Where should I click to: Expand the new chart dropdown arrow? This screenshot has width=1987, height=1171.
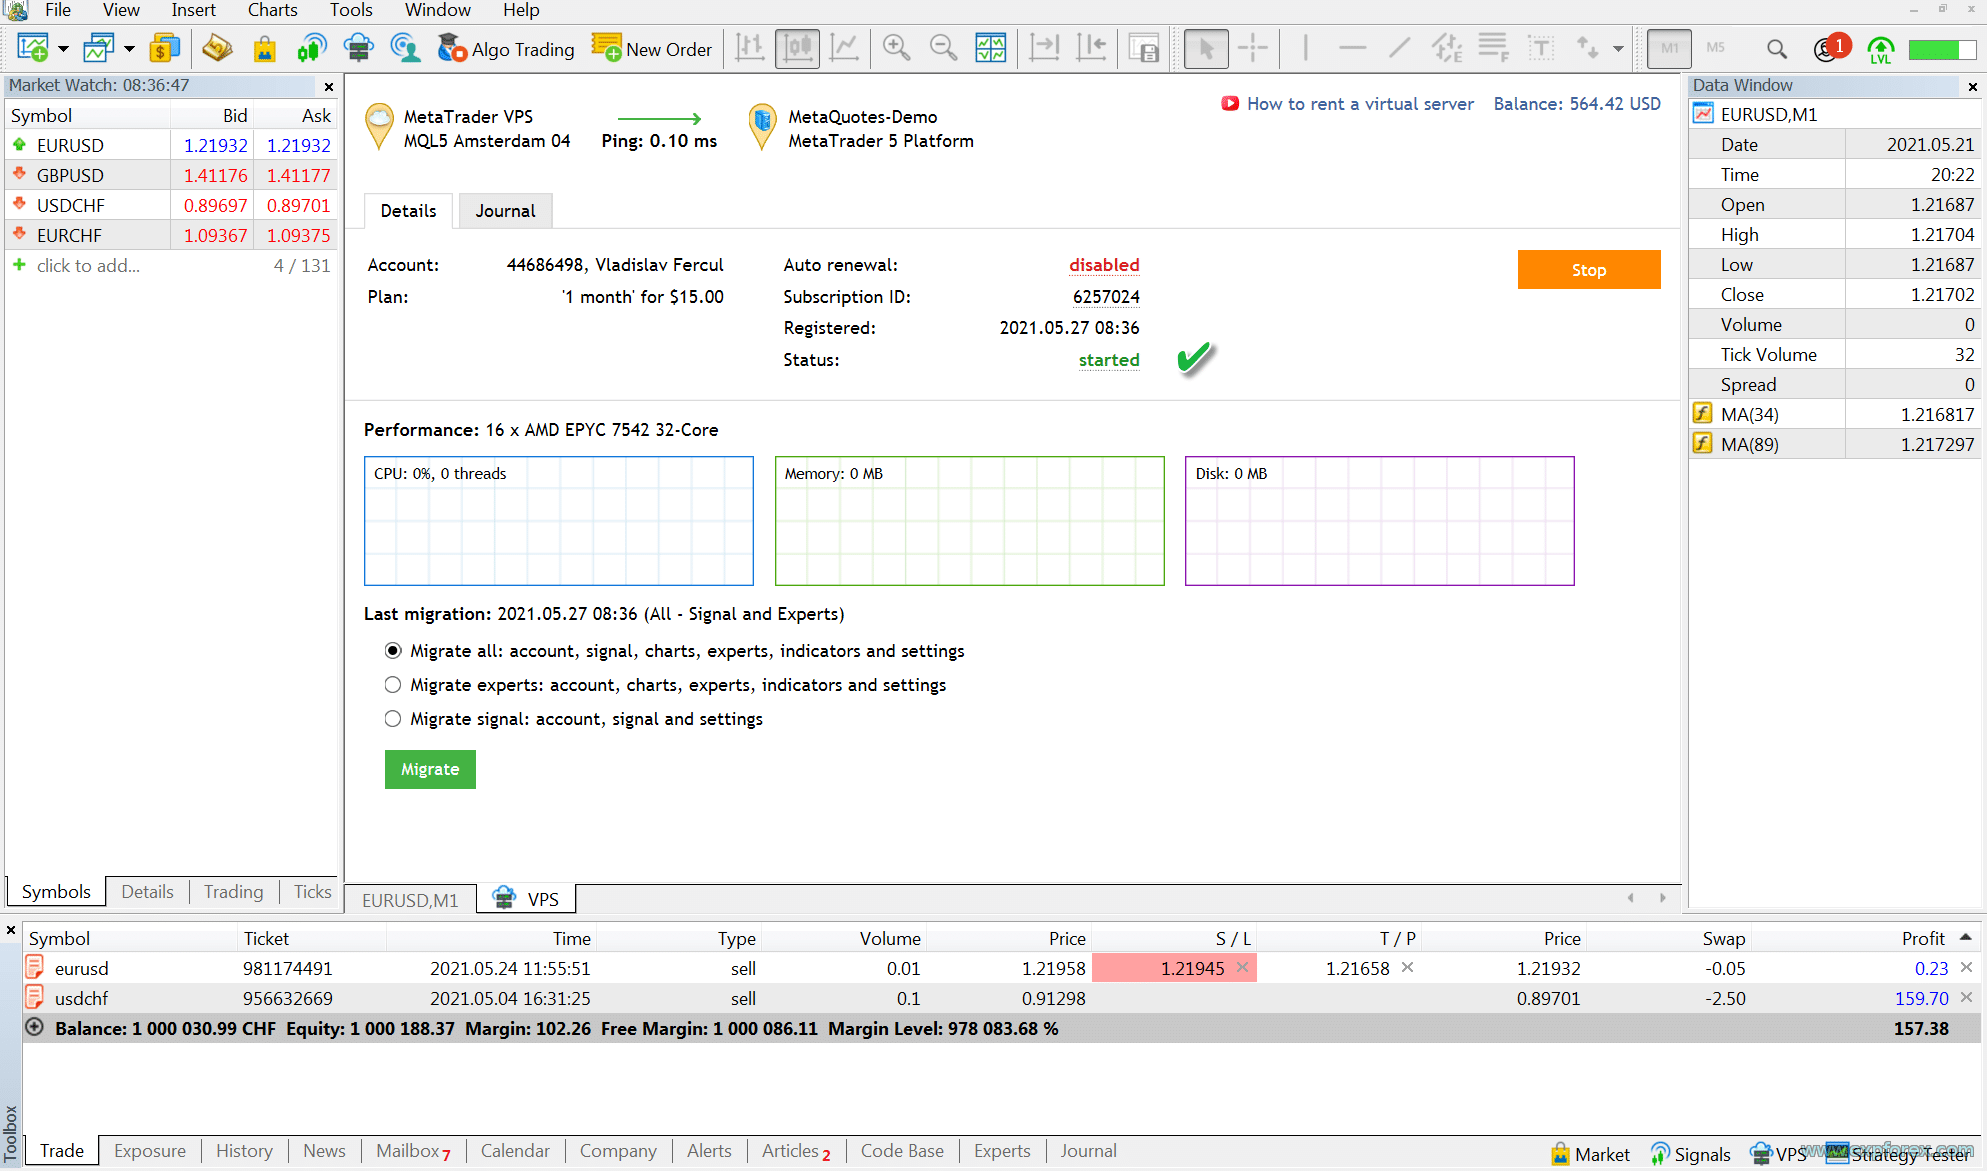coord(63,48)
